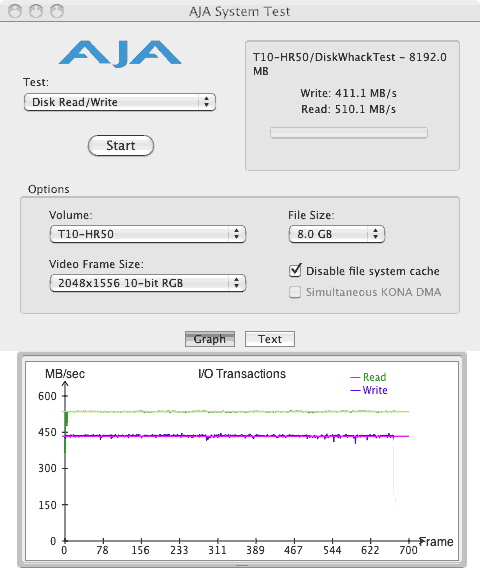Click the AJA logo
This screenshot has width=480, height=568.
[x=120, y=54]
